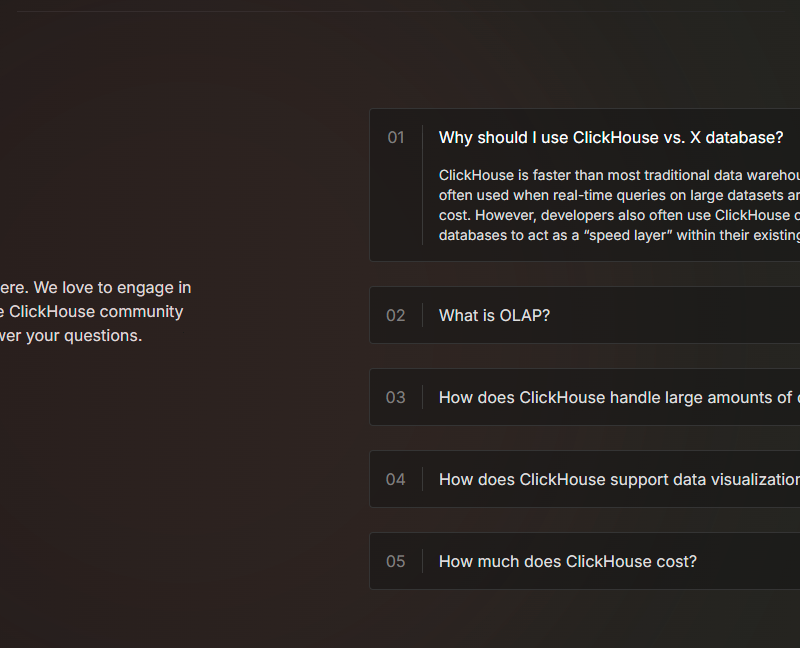Click the 01 number label
The width and height of the screenshot is (800, 648).
396,138
